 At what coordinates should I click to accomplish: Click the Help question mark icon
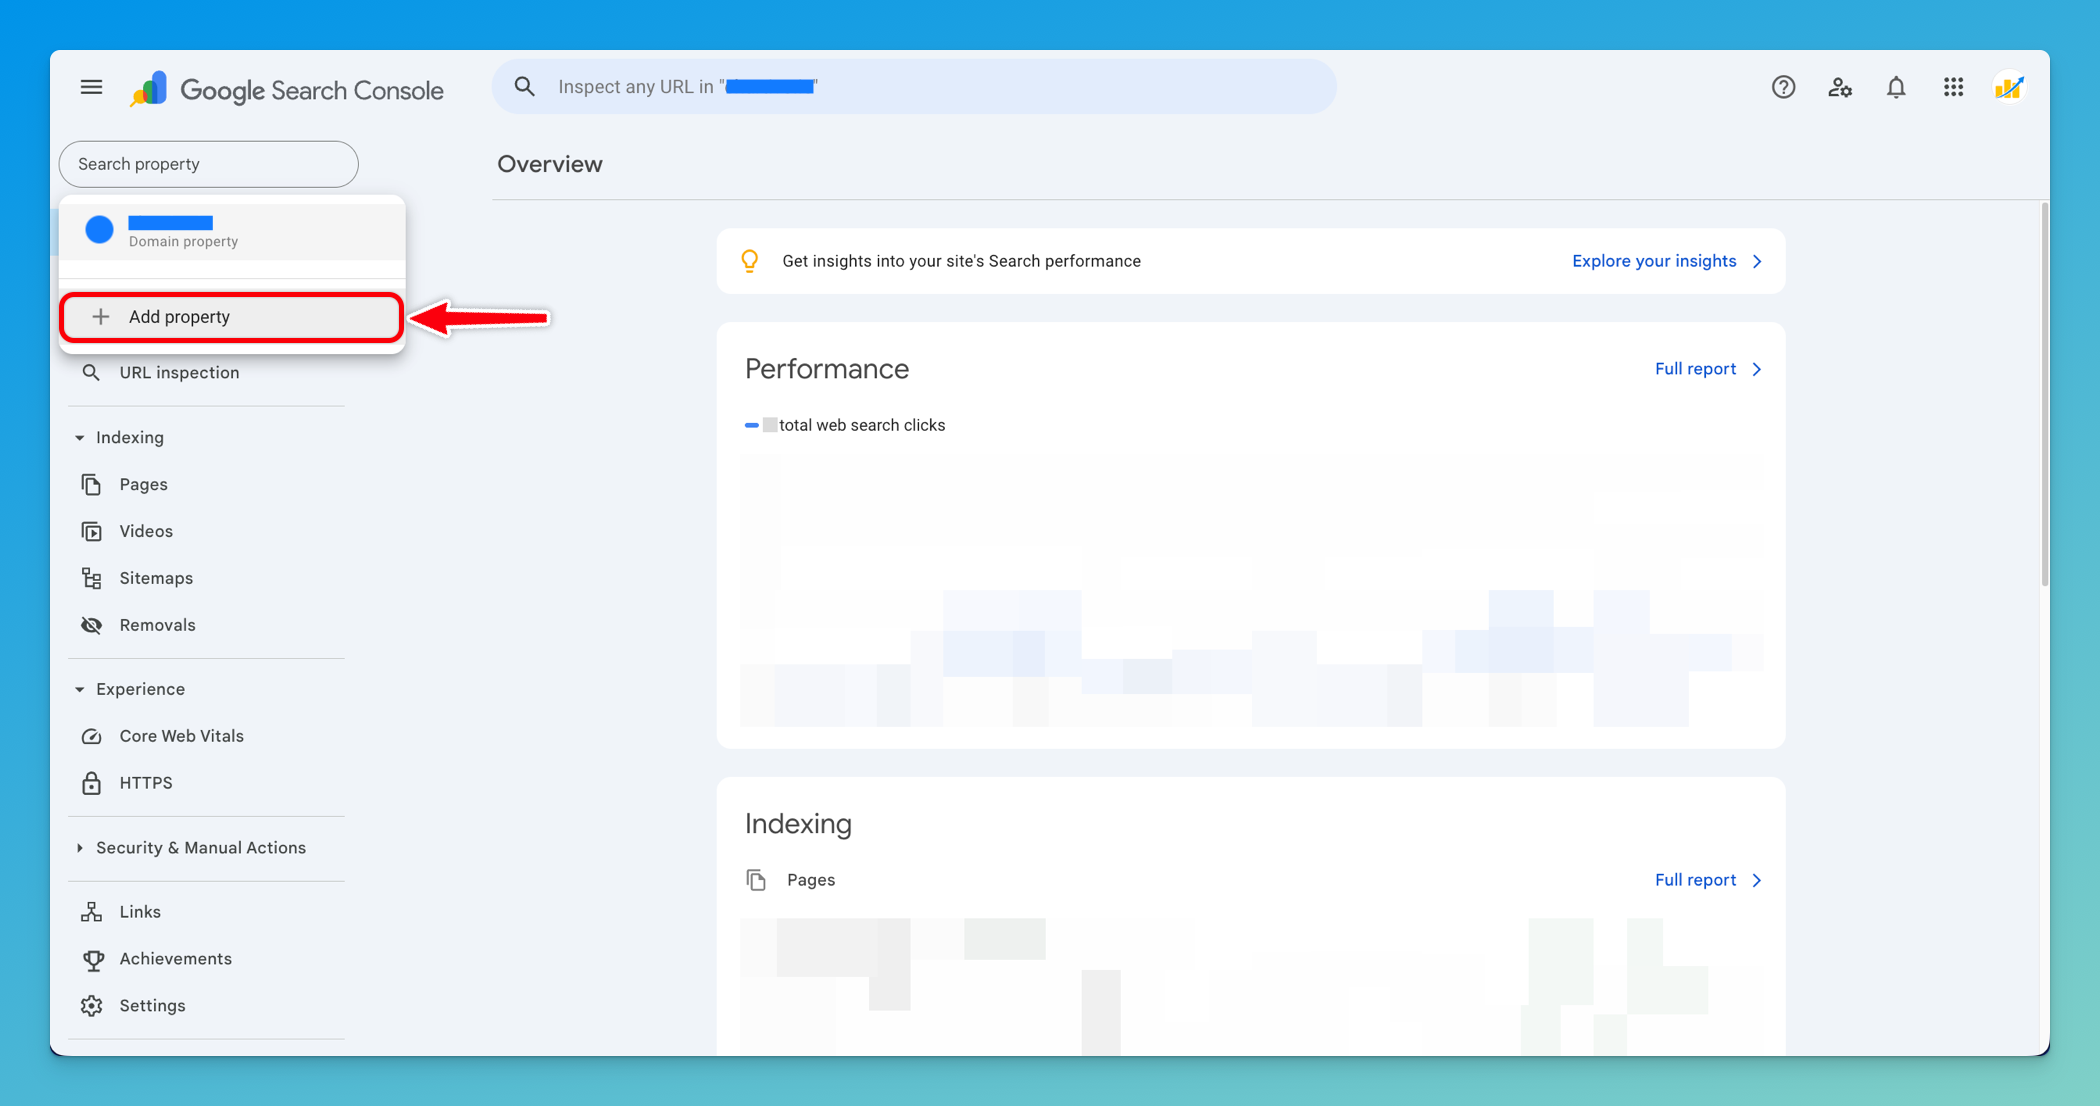[x=1783, y=88]
